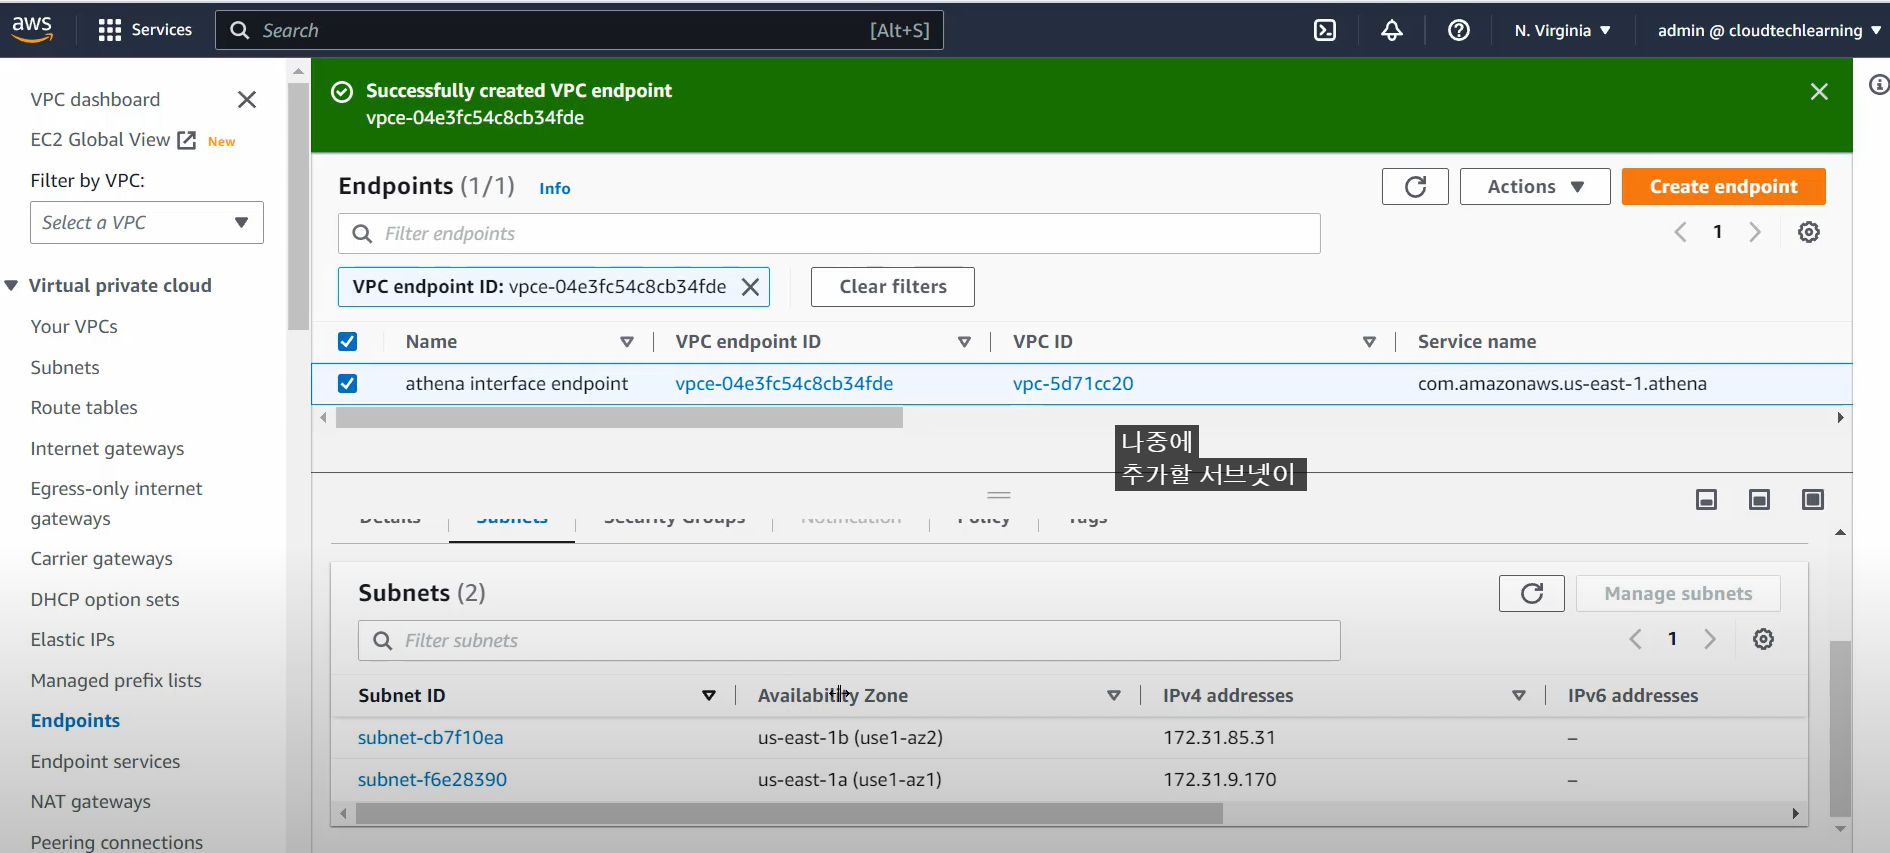This screenshot has height=853, width=1890.
Task: Open Elastic IPs in the sidebar
Action: 72,640
